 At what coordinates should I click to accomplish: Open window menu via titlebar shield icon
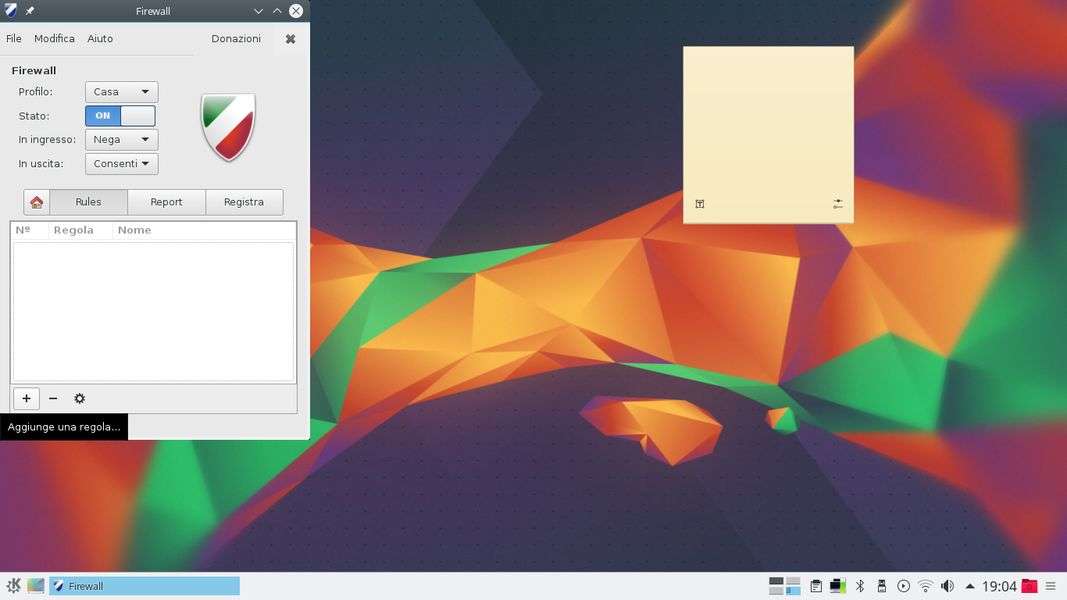coord(11,11)
